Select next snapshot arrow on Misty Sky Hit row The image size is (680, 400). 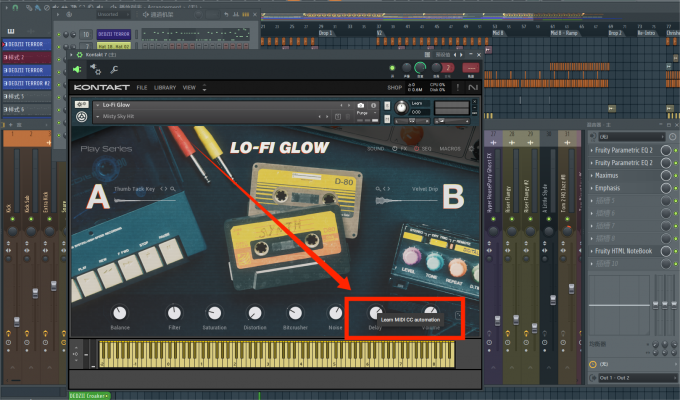[327, 117]
